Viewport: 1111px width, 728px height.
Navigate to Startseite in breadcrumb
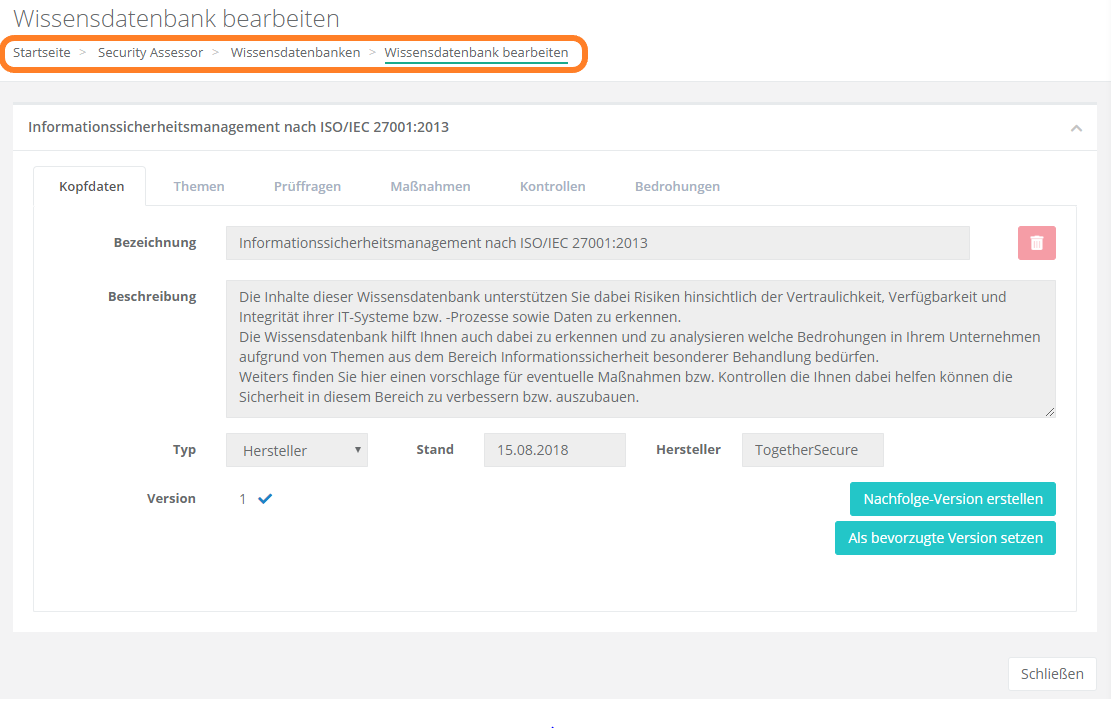pyautogui.click(x=42, y=53)
